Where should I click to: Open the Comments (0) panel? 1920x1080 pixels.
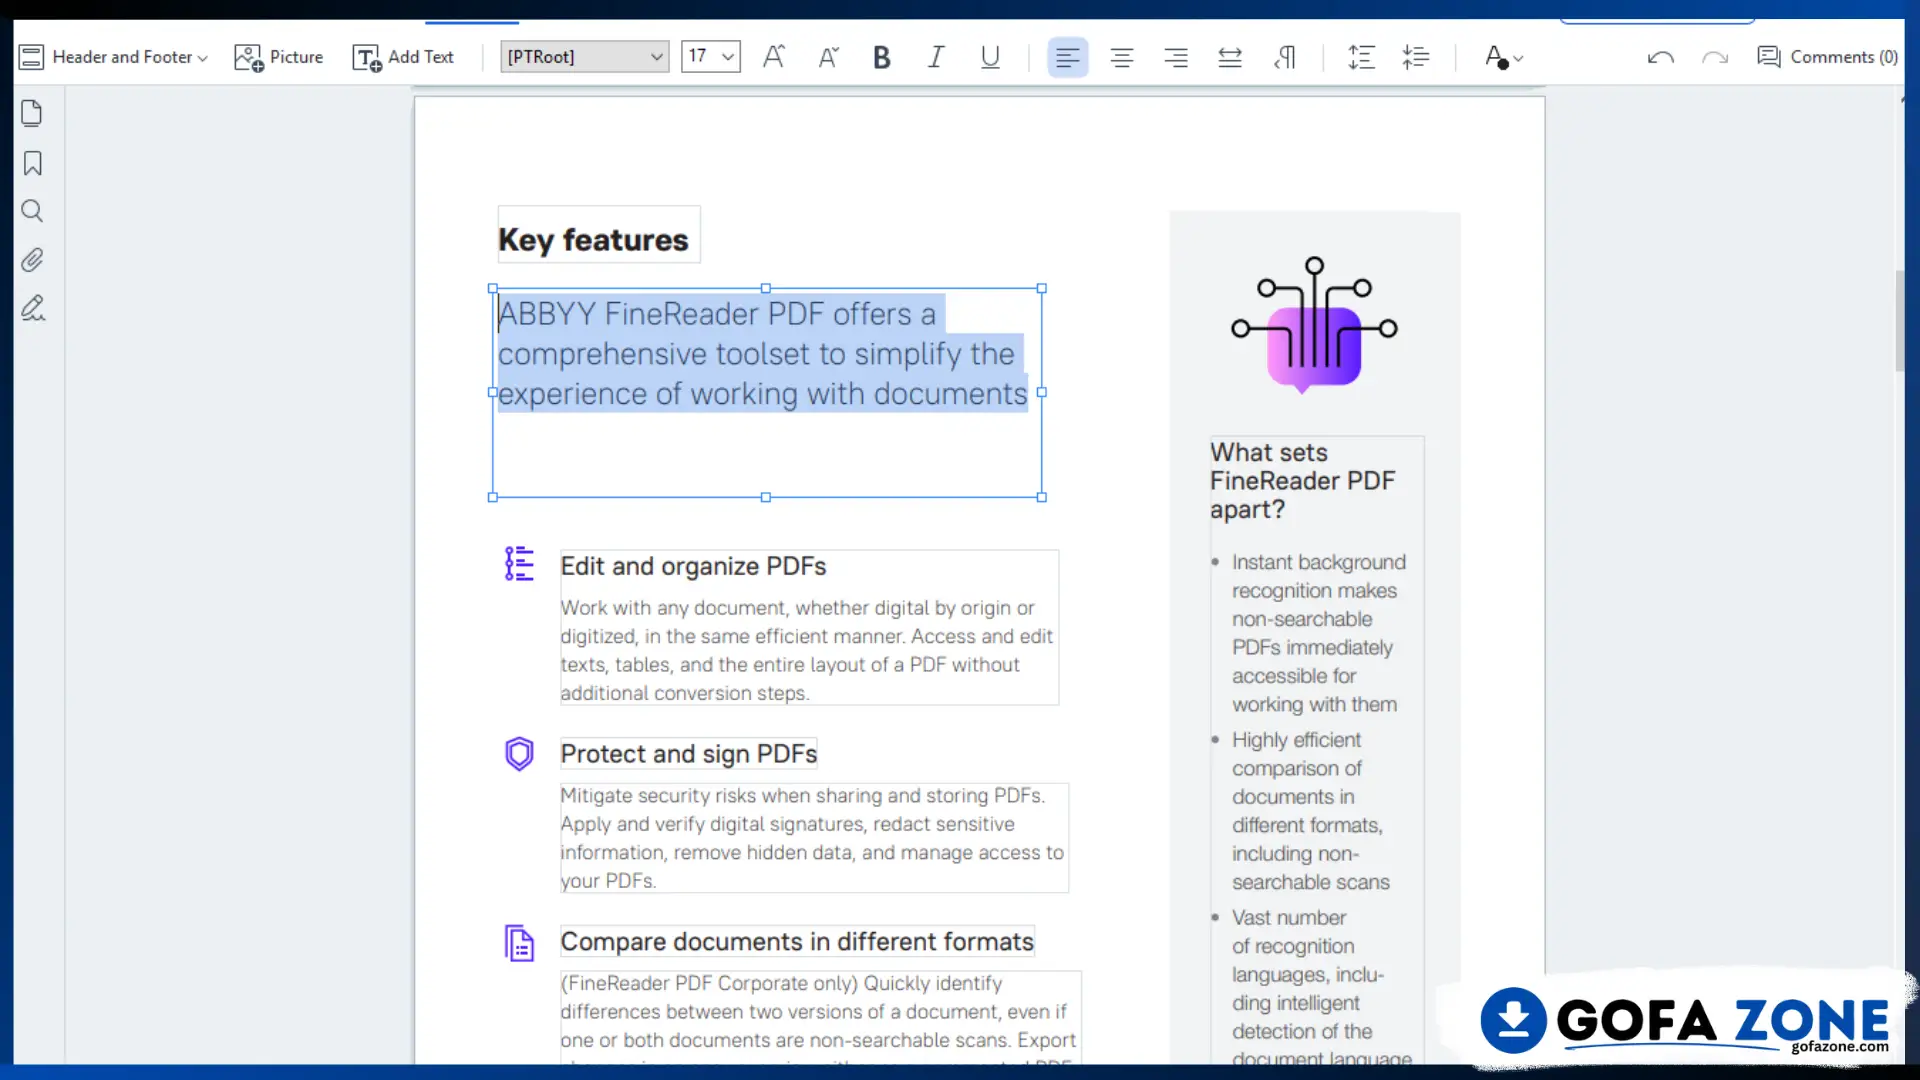[x=1827, y=57]
